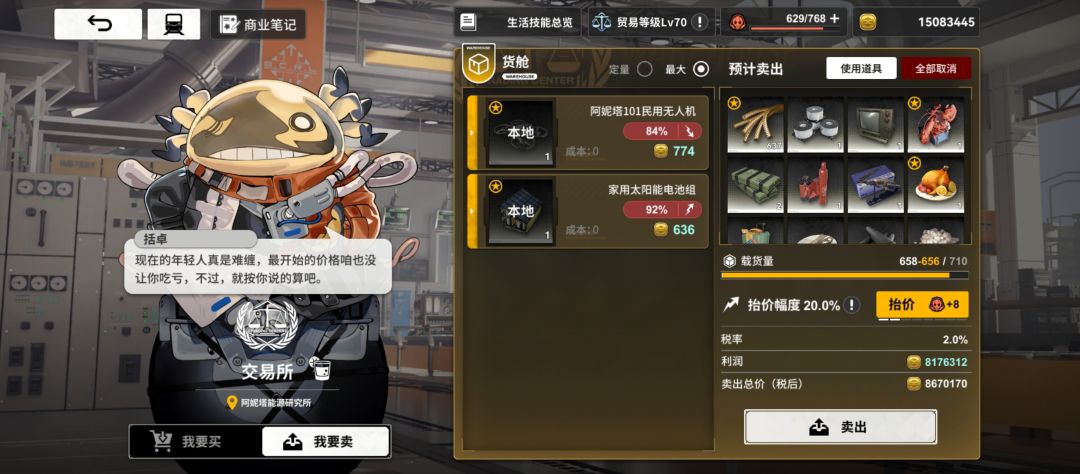Click the 抬价 raise price button
1080x474 pixels.
(x=922, y=305)
